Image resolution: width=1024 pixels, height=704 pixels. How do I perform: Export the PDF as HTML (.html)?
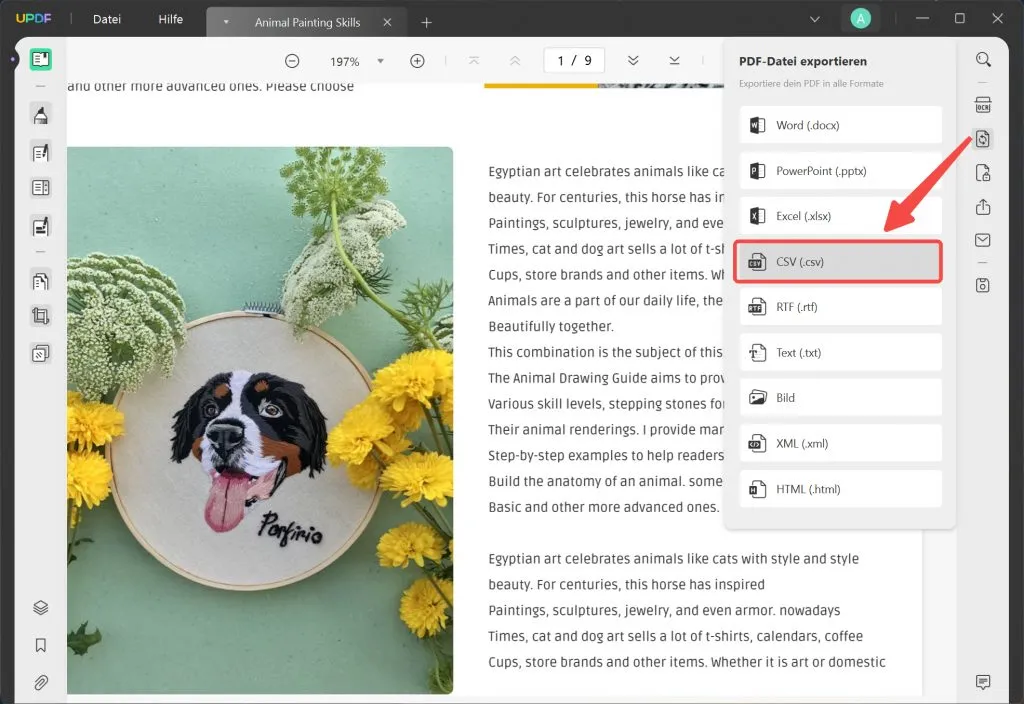coord(839,488)
